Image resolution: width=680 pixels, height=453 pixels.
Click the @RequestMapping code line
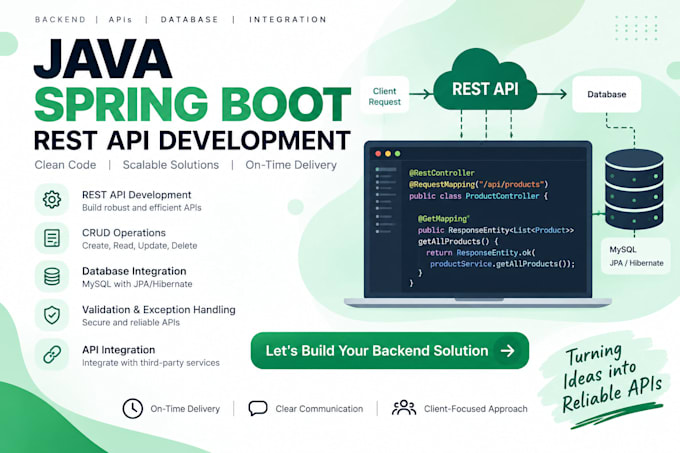pos(478,185)
